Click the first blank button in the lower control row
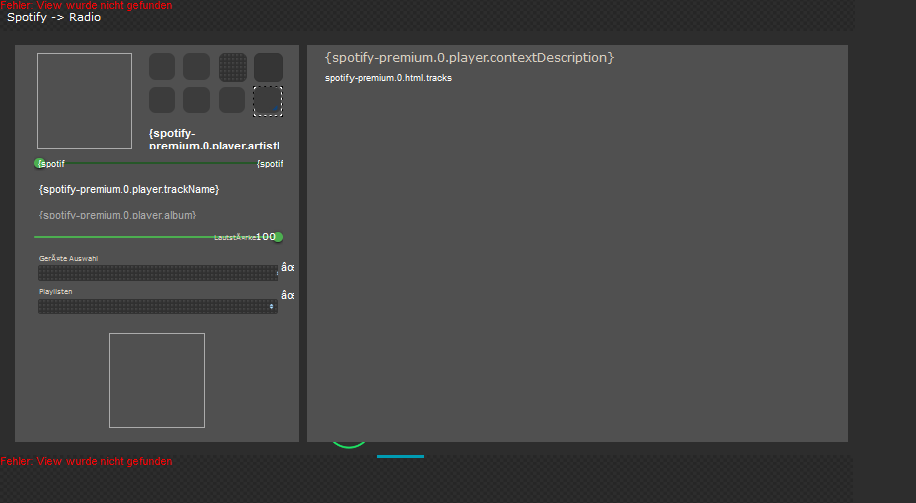 coord(162,101)
